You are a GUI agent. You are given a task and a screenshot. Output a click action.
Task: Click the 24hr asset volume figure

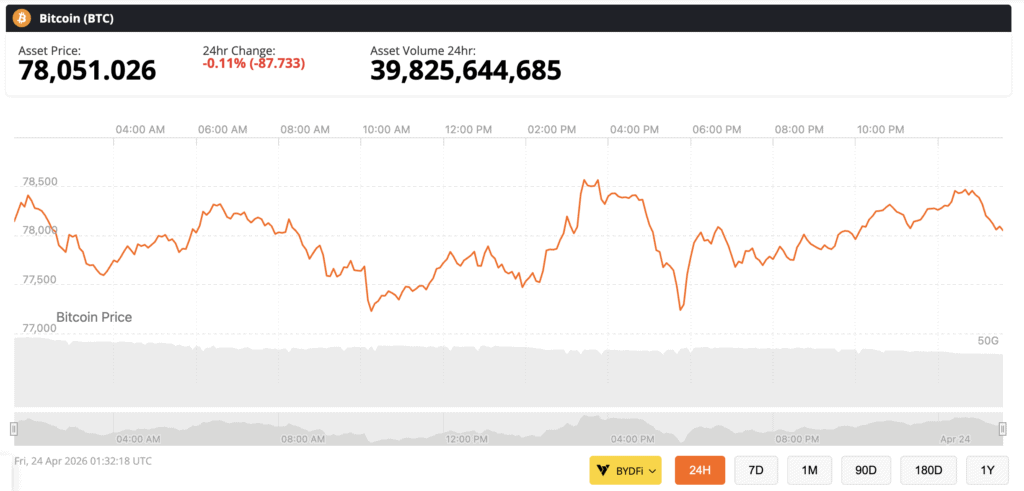point(465,70)
